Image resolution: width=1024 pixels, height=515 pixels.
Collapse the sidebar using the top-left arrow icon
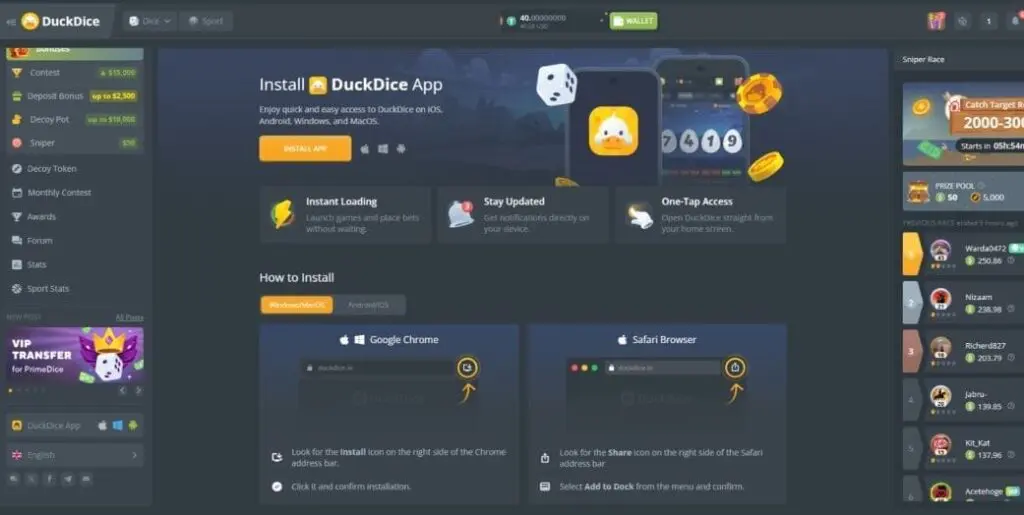pos(11,21)
